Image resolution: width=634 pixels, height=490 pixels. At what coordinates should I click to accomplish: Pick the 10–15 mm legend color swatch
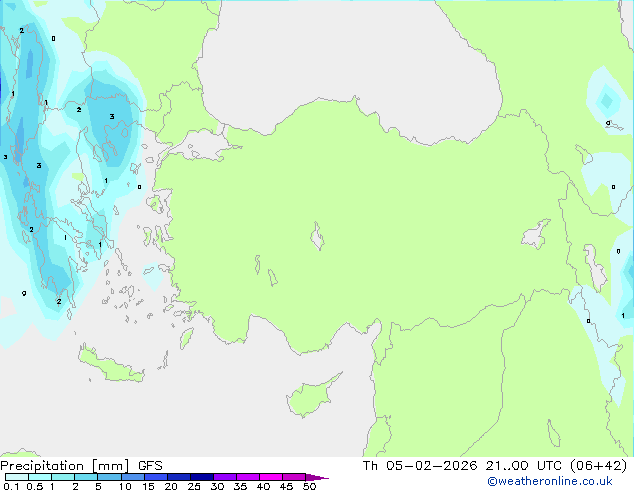click(x=132, y=477)
